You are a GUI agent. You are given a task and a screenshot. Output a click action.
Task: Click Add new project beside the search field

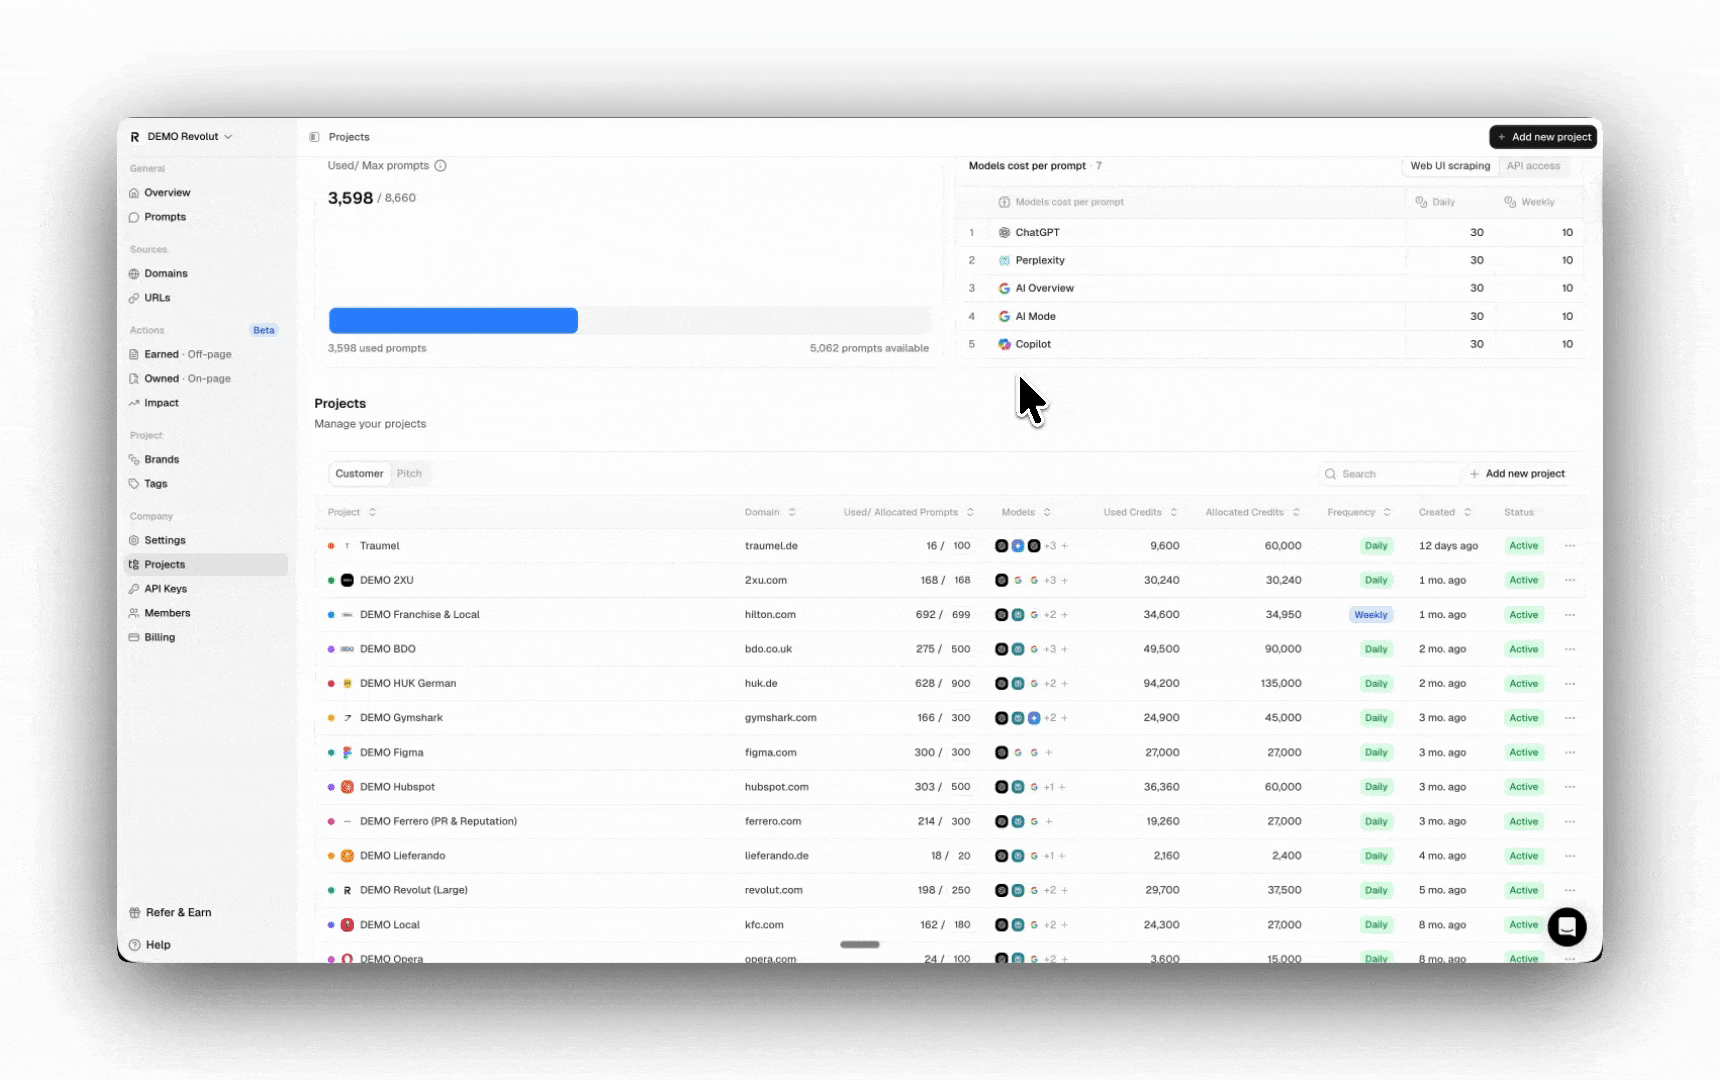1517,474
